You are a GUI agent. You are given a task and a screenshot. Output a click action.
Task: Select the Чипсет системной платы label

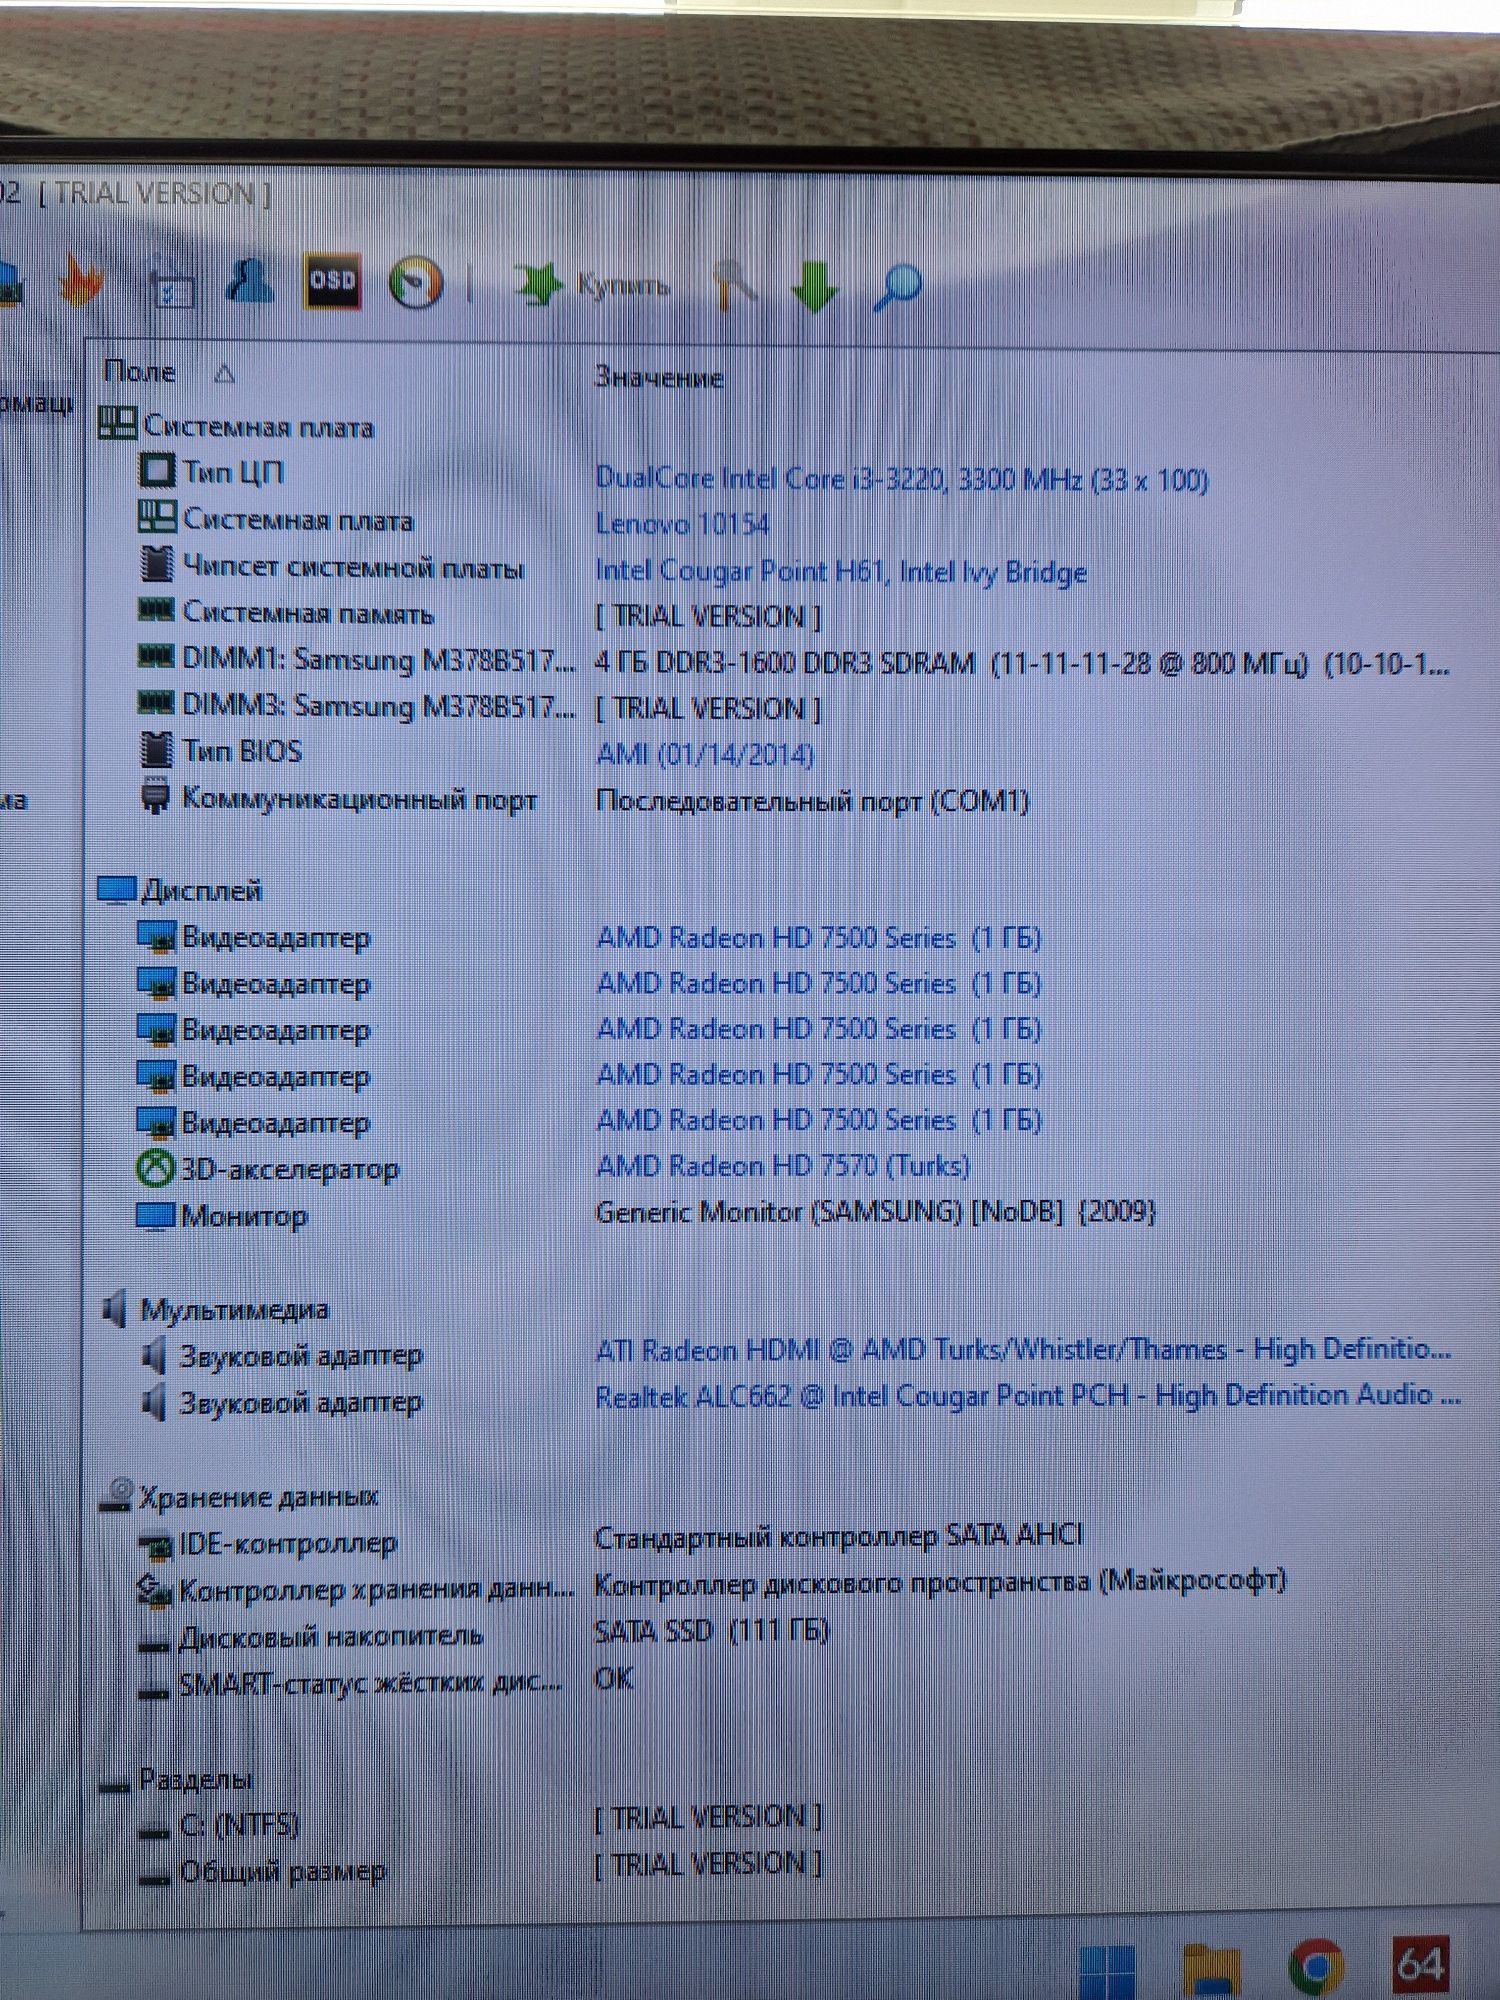pyautogui.click(x=353, y=567)
